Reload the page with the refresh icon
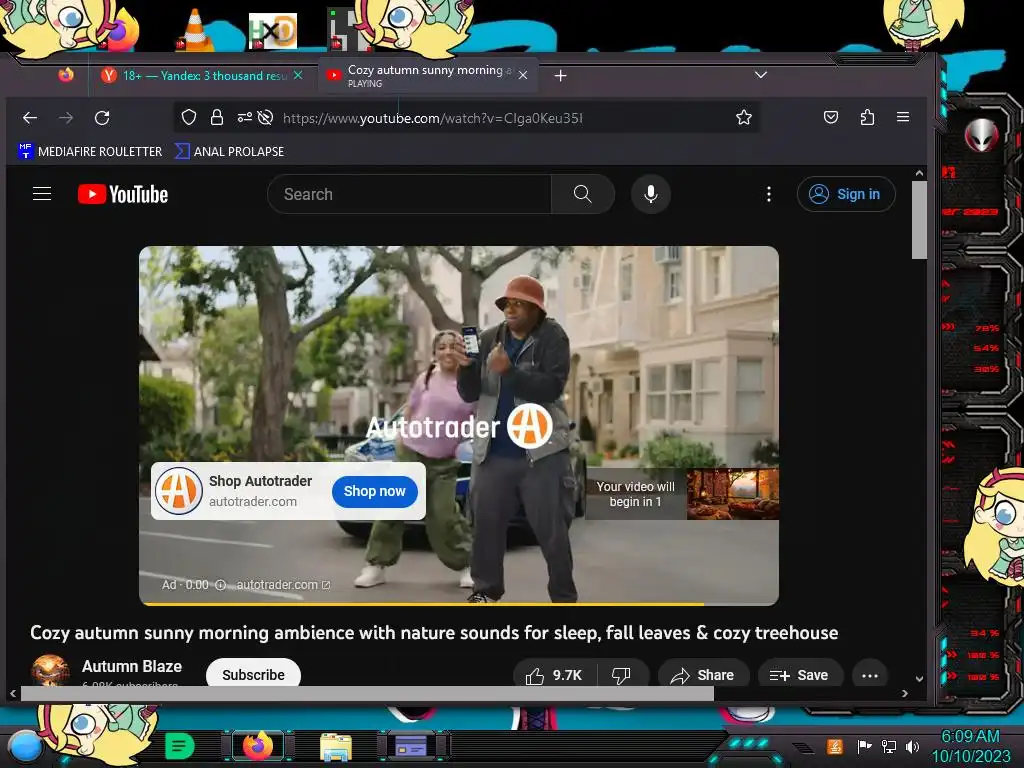 102,118
